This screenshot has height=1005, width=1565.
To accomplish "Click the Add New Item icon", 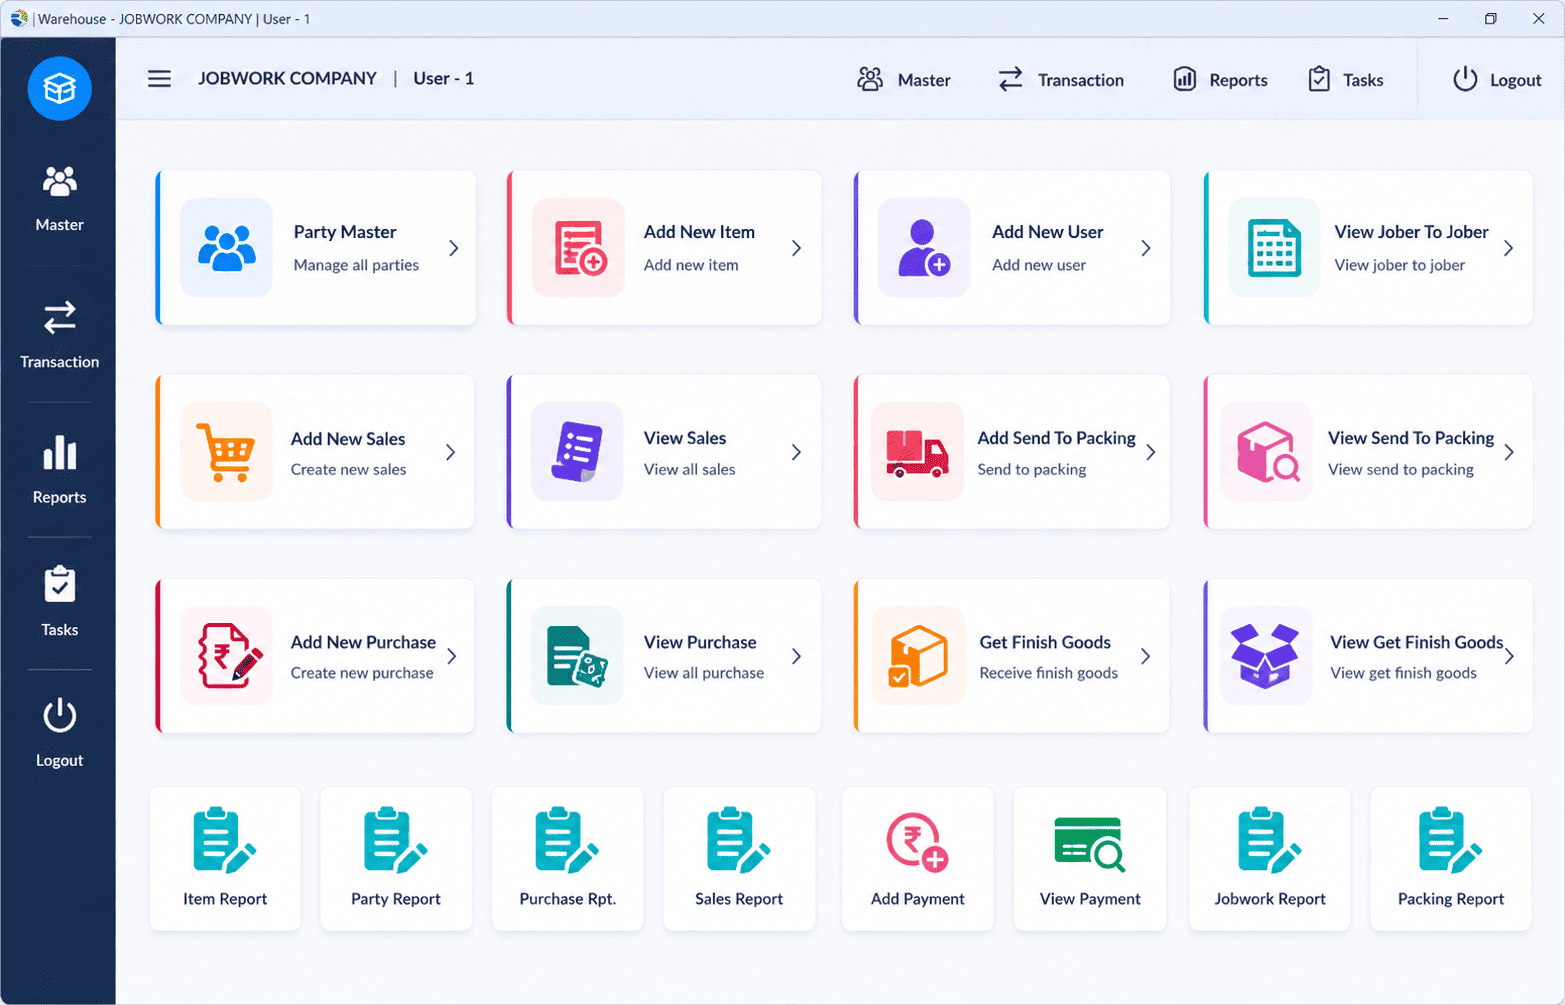I will [x=579, y=247].
